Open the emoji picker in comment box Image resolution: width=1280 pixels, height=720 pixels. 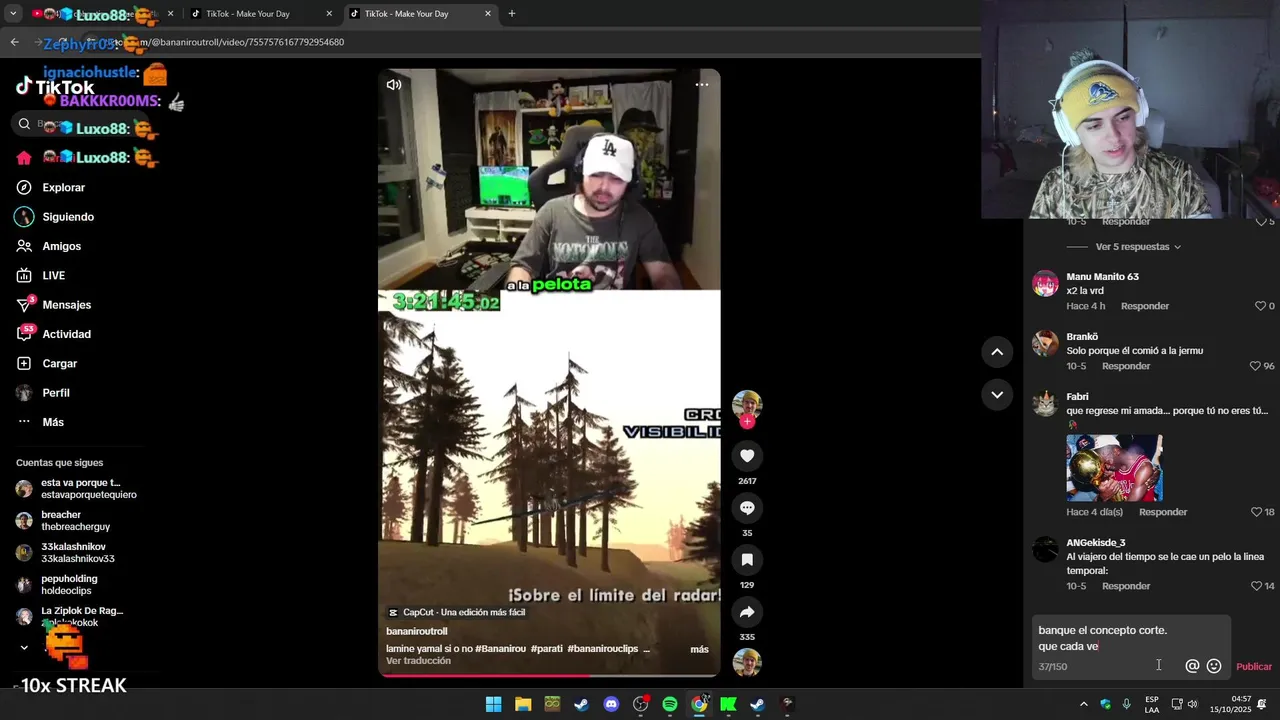[1214, 666]
